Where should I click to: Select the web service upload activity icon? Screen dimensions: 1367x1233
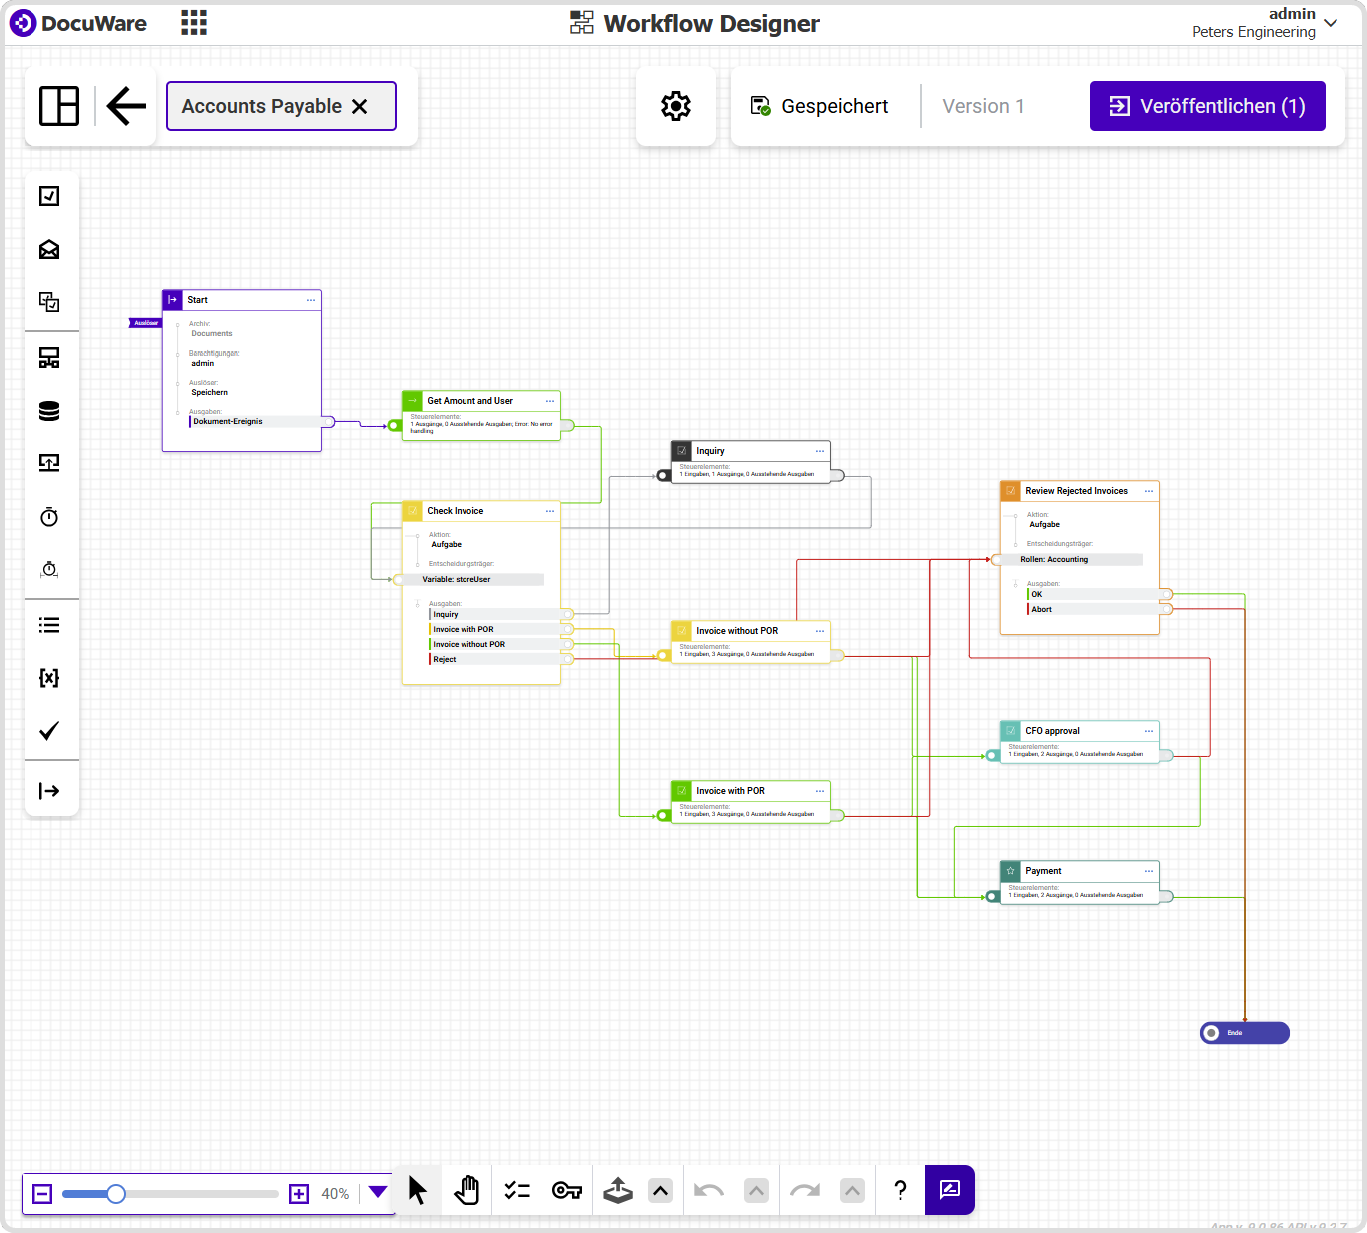coord(49,463)
